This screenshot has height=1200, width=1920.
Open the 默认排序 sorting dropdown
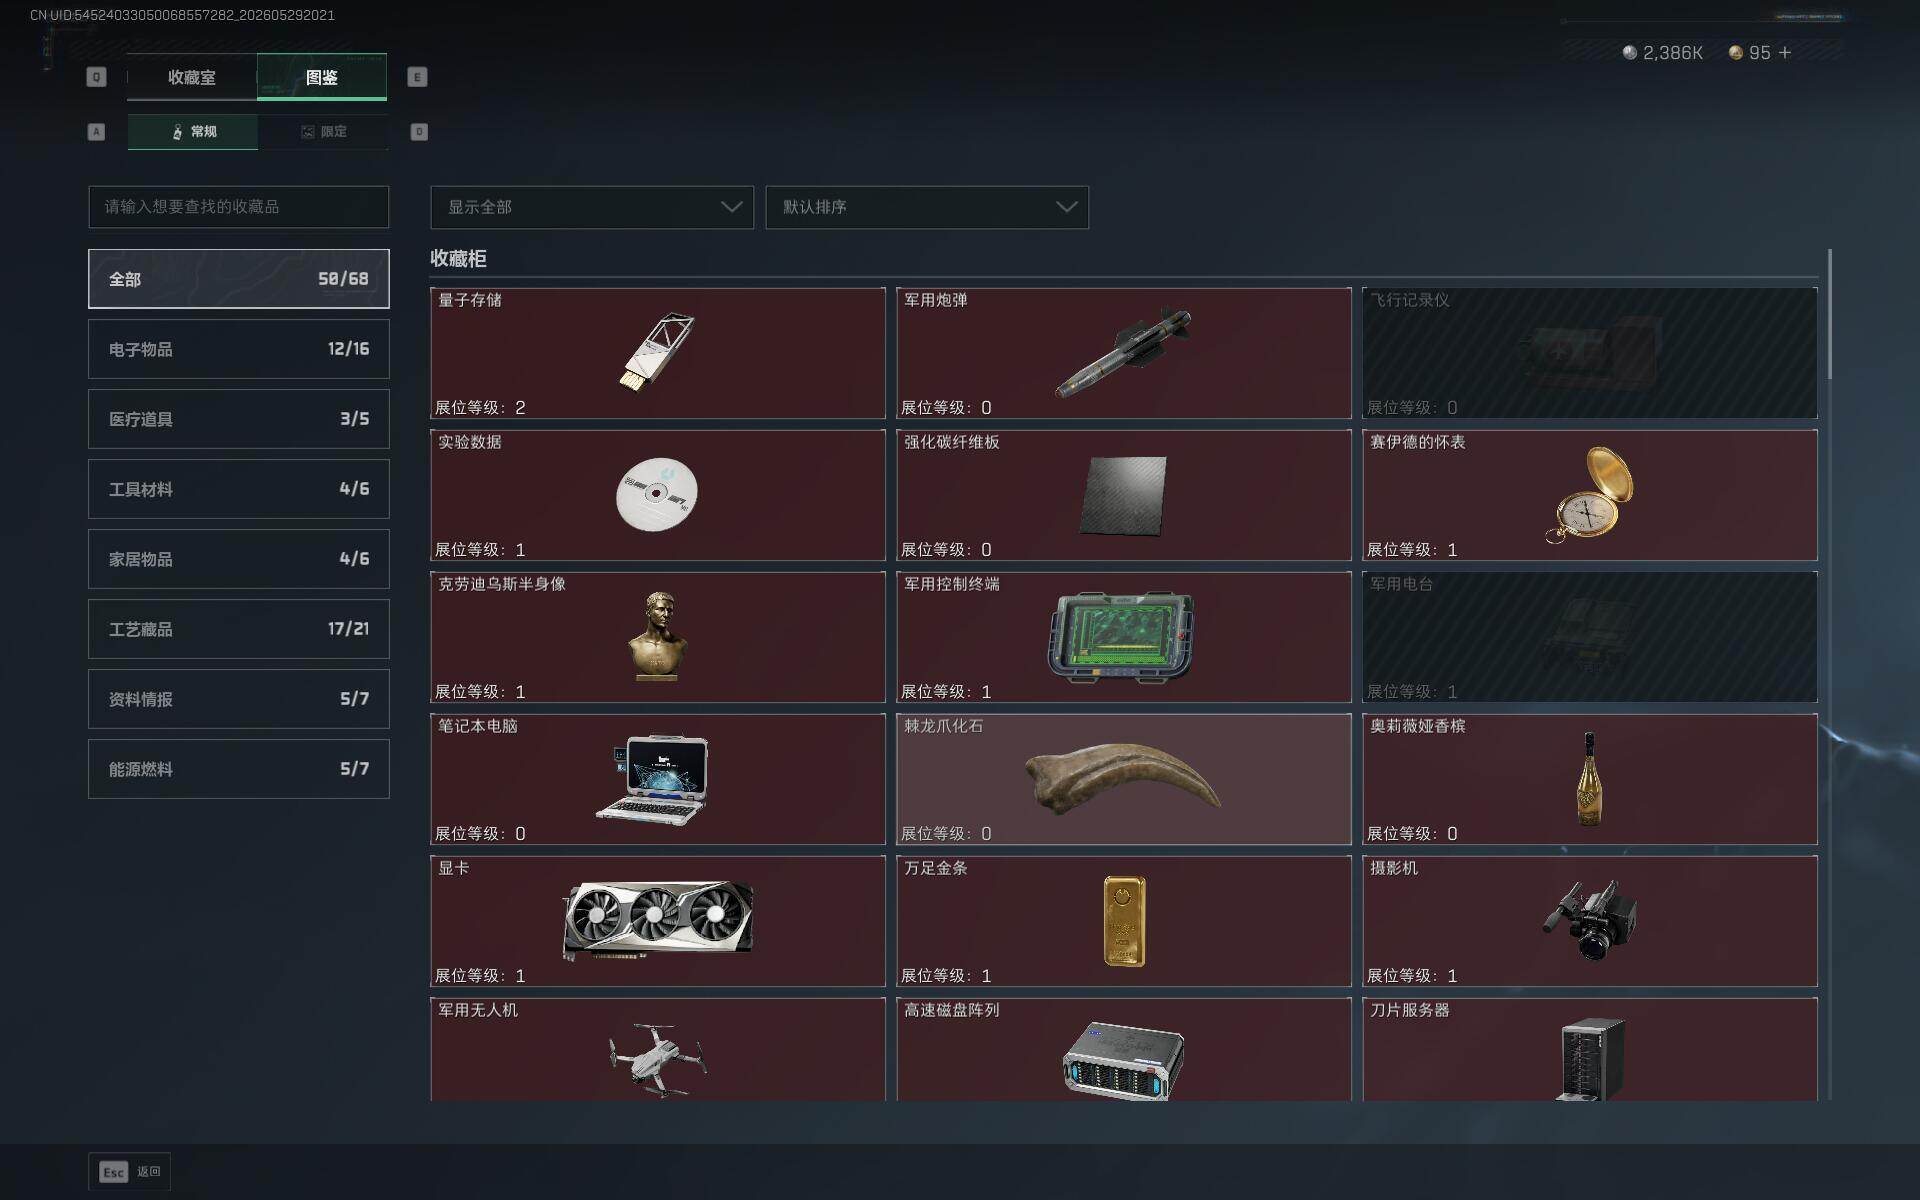pyautogui.click(x=927, y=207)
